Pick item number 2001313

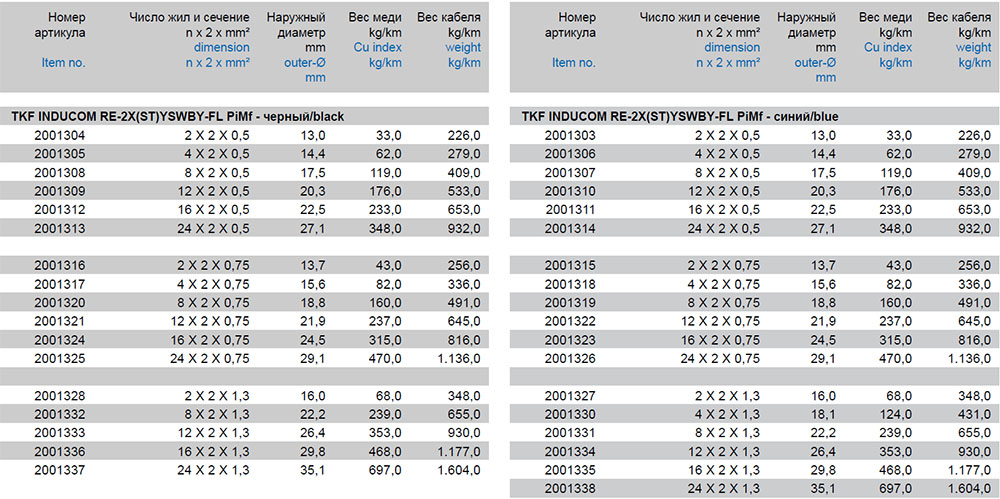coord(59,228)
